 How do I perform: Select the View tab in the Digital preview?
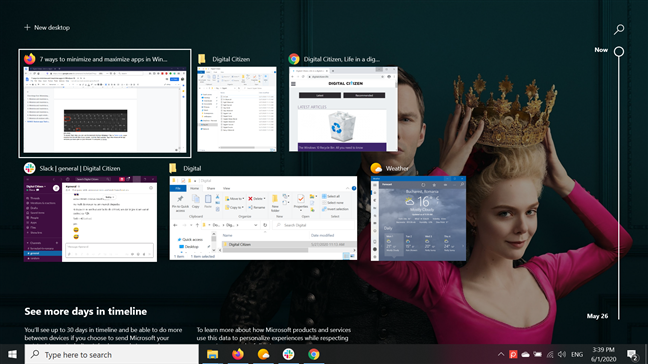click(x=226, y=188)
